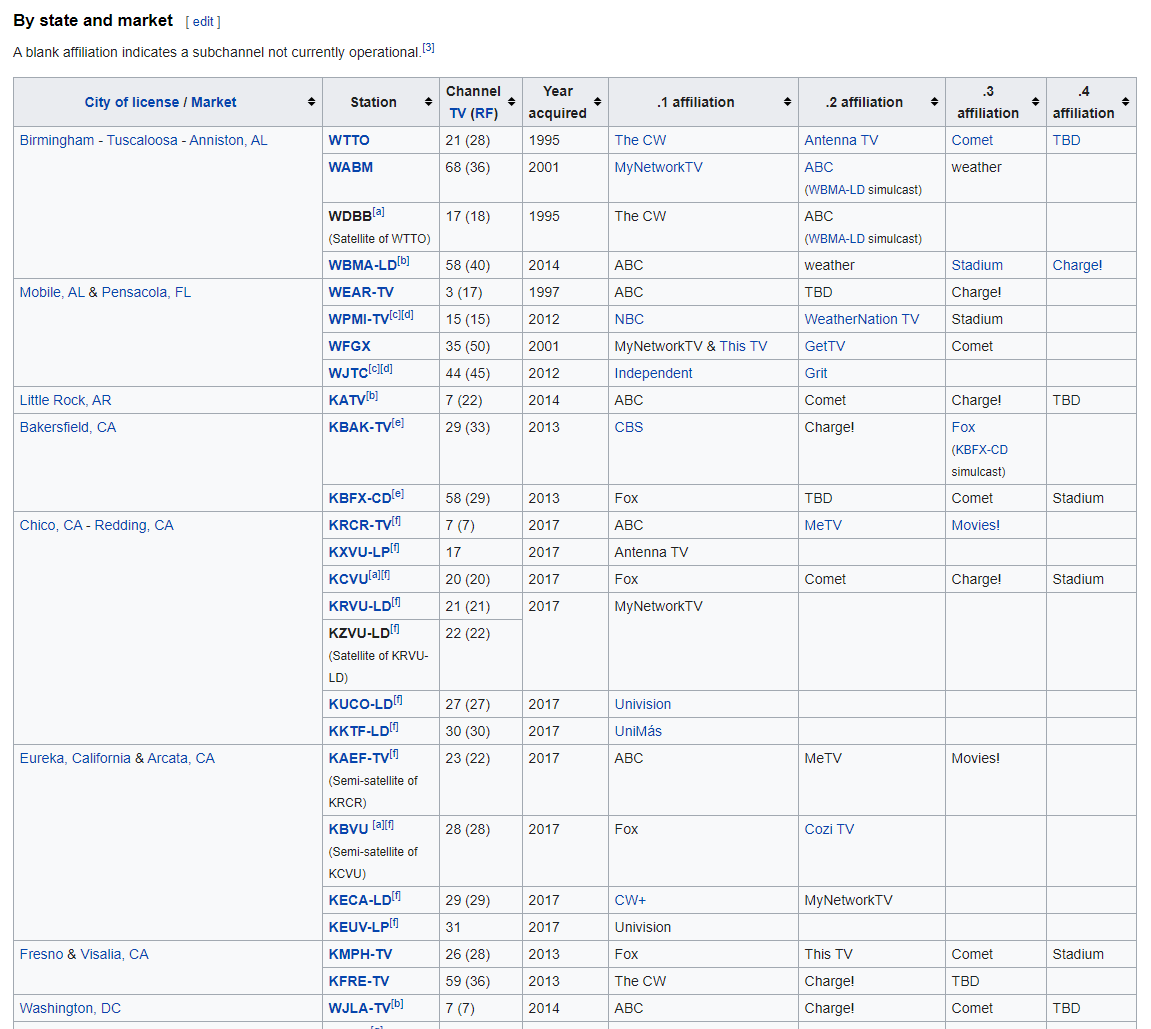
Task: Open the KXVU-LP station link
Action: coord(359,553)
